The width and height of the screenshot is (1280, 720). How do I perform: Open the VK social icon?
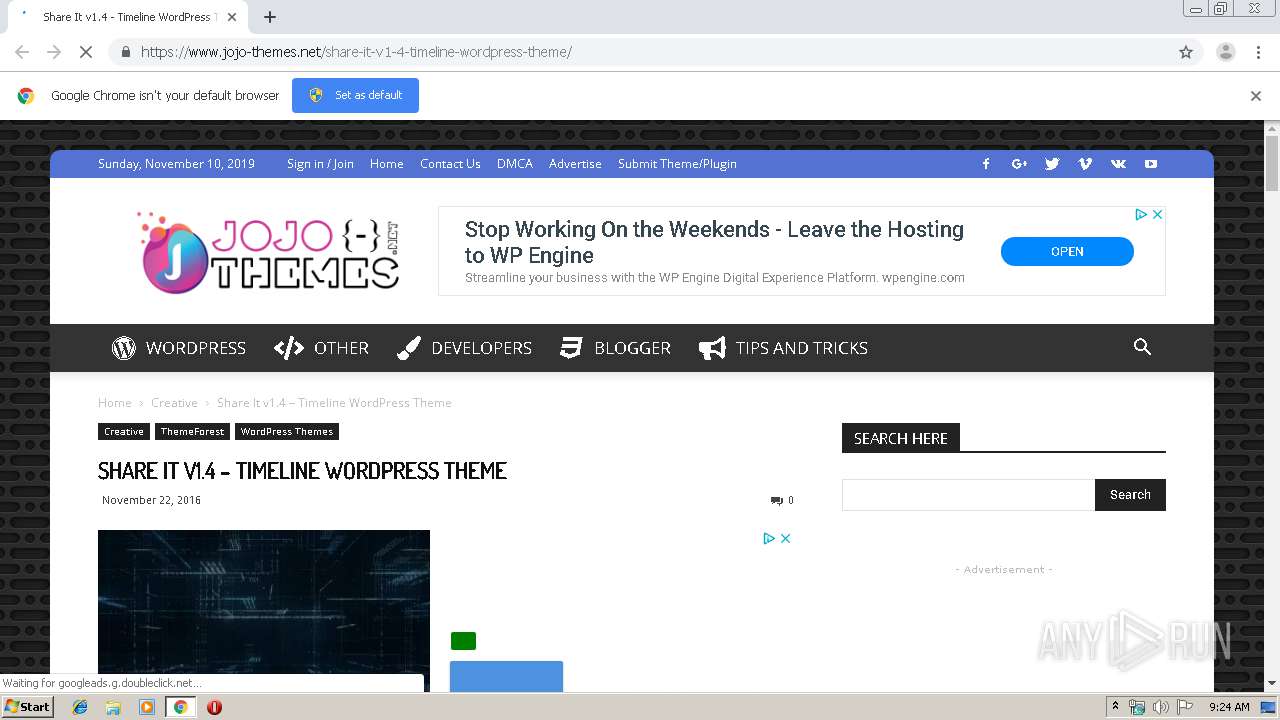[x=1118, y=164]
